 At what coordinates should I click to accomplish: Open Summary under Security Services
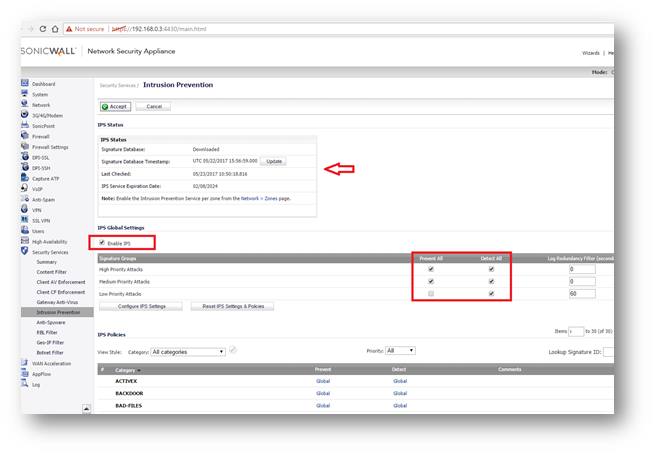click(x=46, y=262)
